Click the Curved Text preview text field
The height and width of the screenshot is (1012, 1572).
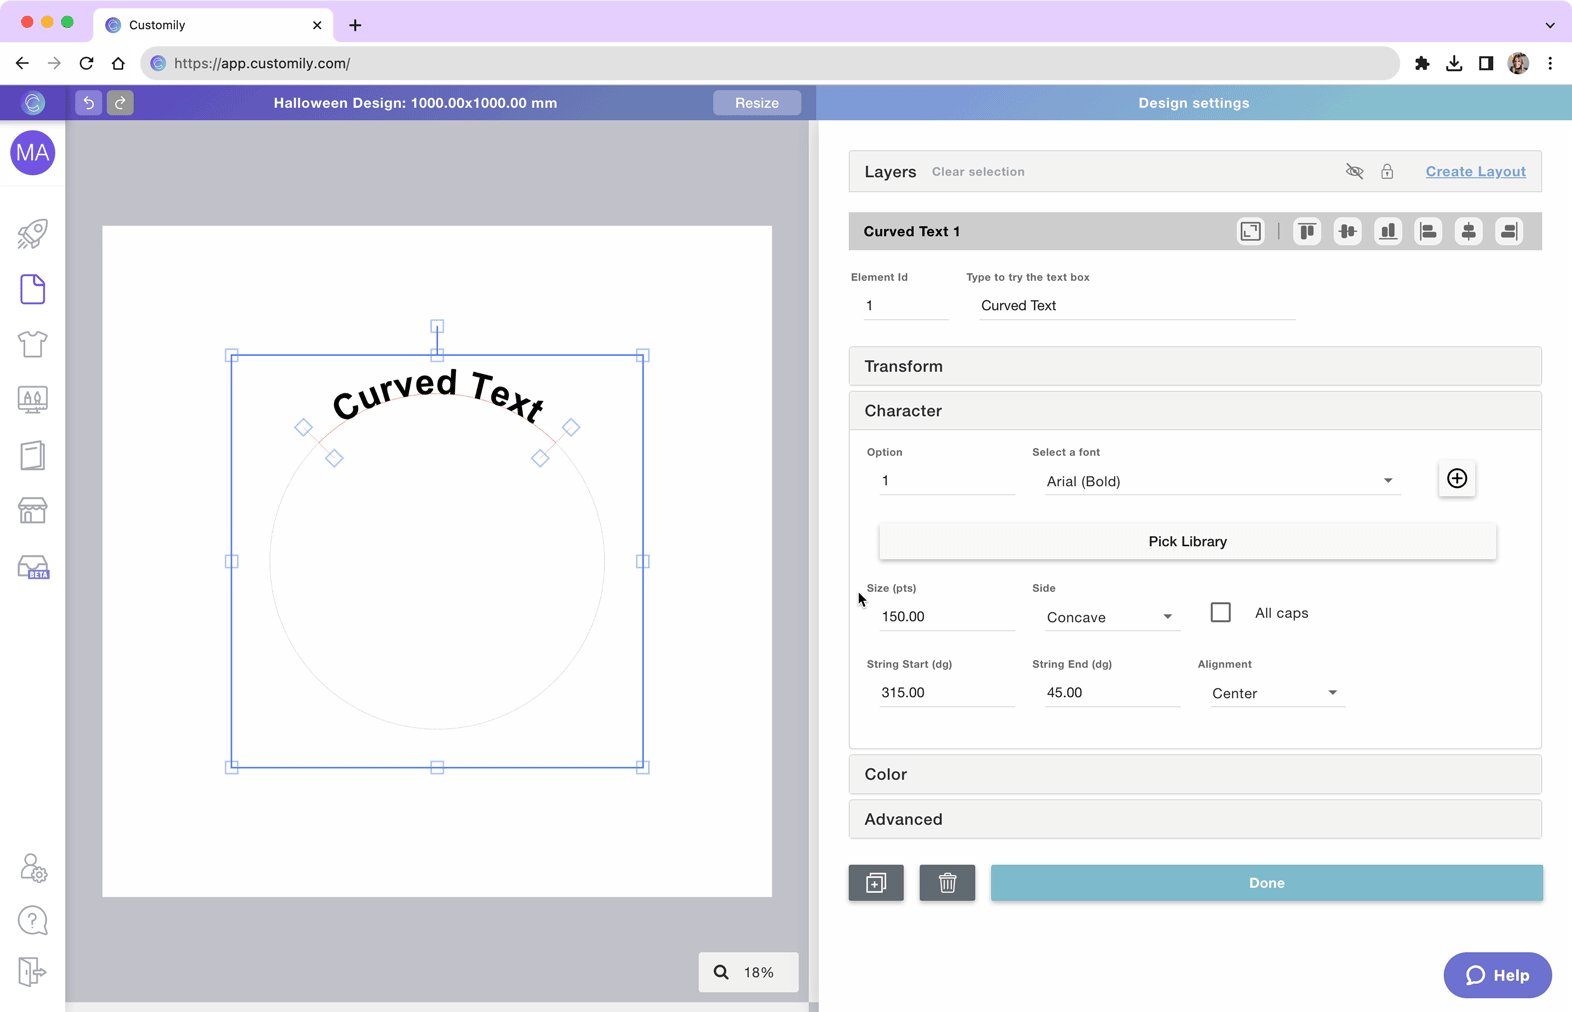click(x=1137, y=306)
